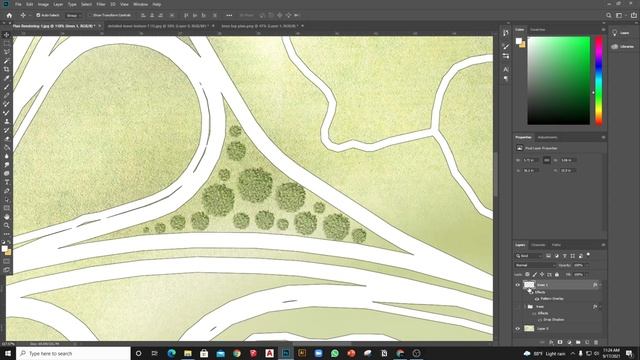Viewport: 640px width, 360px height.
Task: Open the Image menu
Action: point(43,4)
